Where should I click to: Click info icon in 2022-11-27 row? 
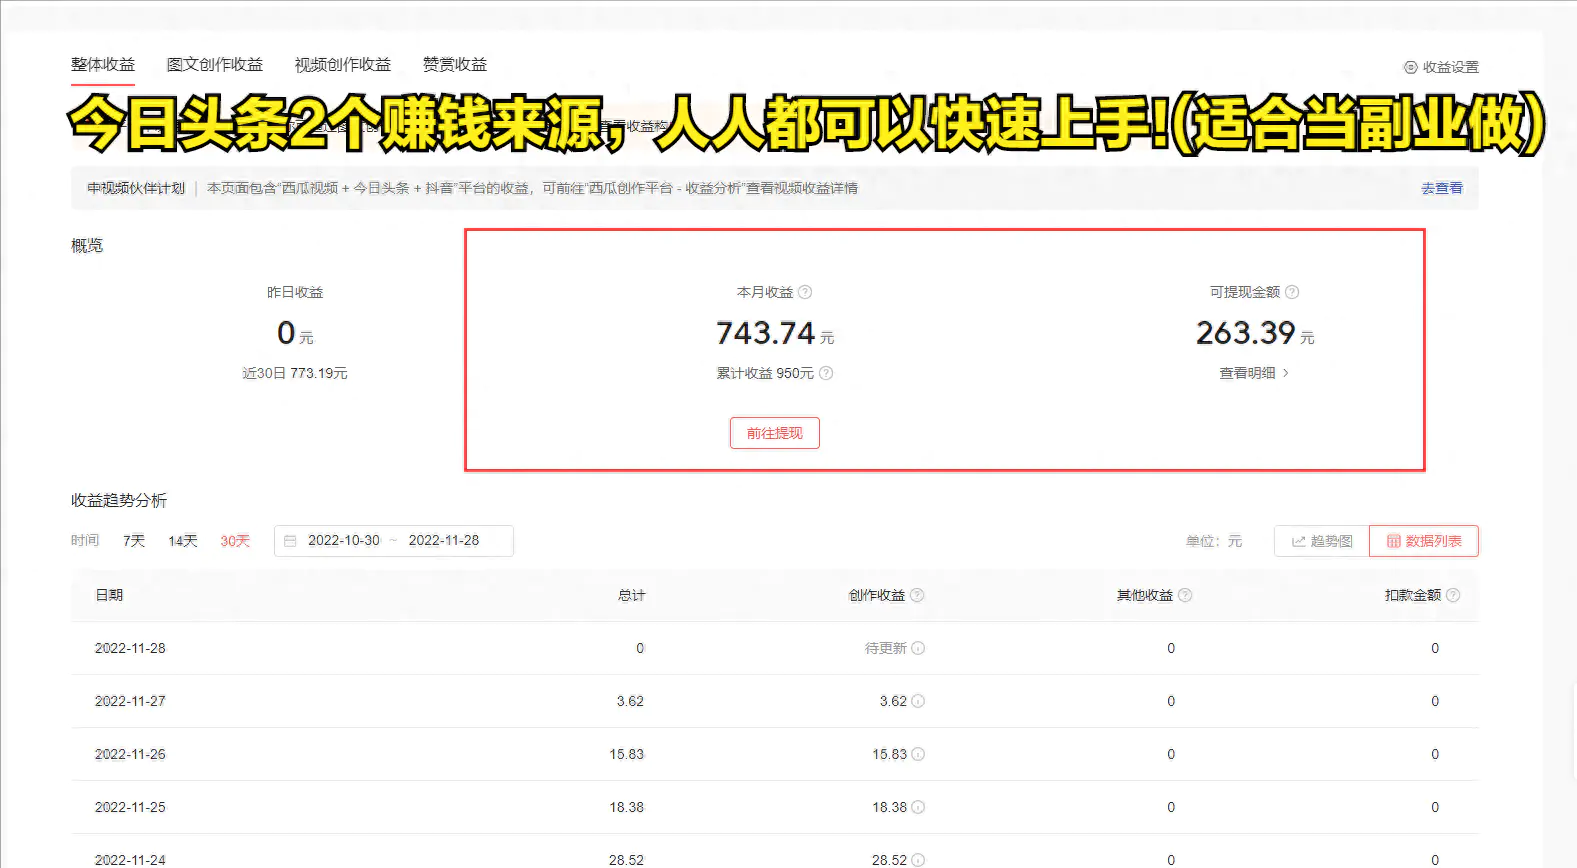[918, 701]
